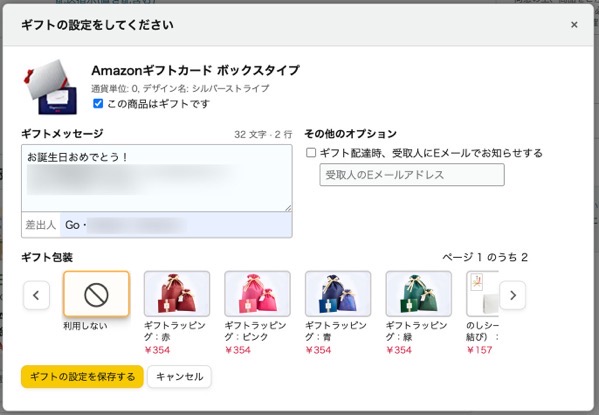Save settings with ギフトの設定を保存する button
Screen dimensions: 599x415
coord(82,377)
